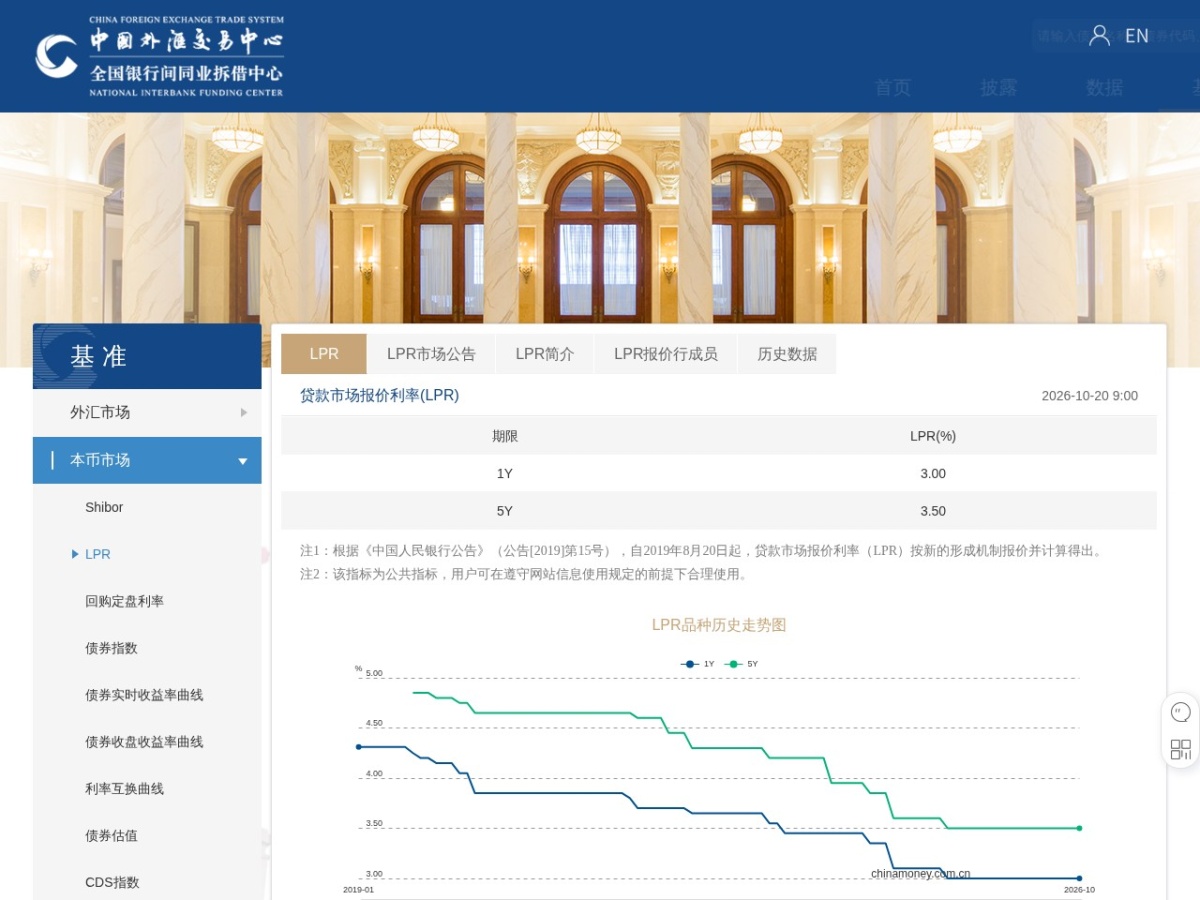This screenshot has width=1200, height=900.
Task: Collapse 本币市场 dropdown arrow
Action: [x=242, y=461]
